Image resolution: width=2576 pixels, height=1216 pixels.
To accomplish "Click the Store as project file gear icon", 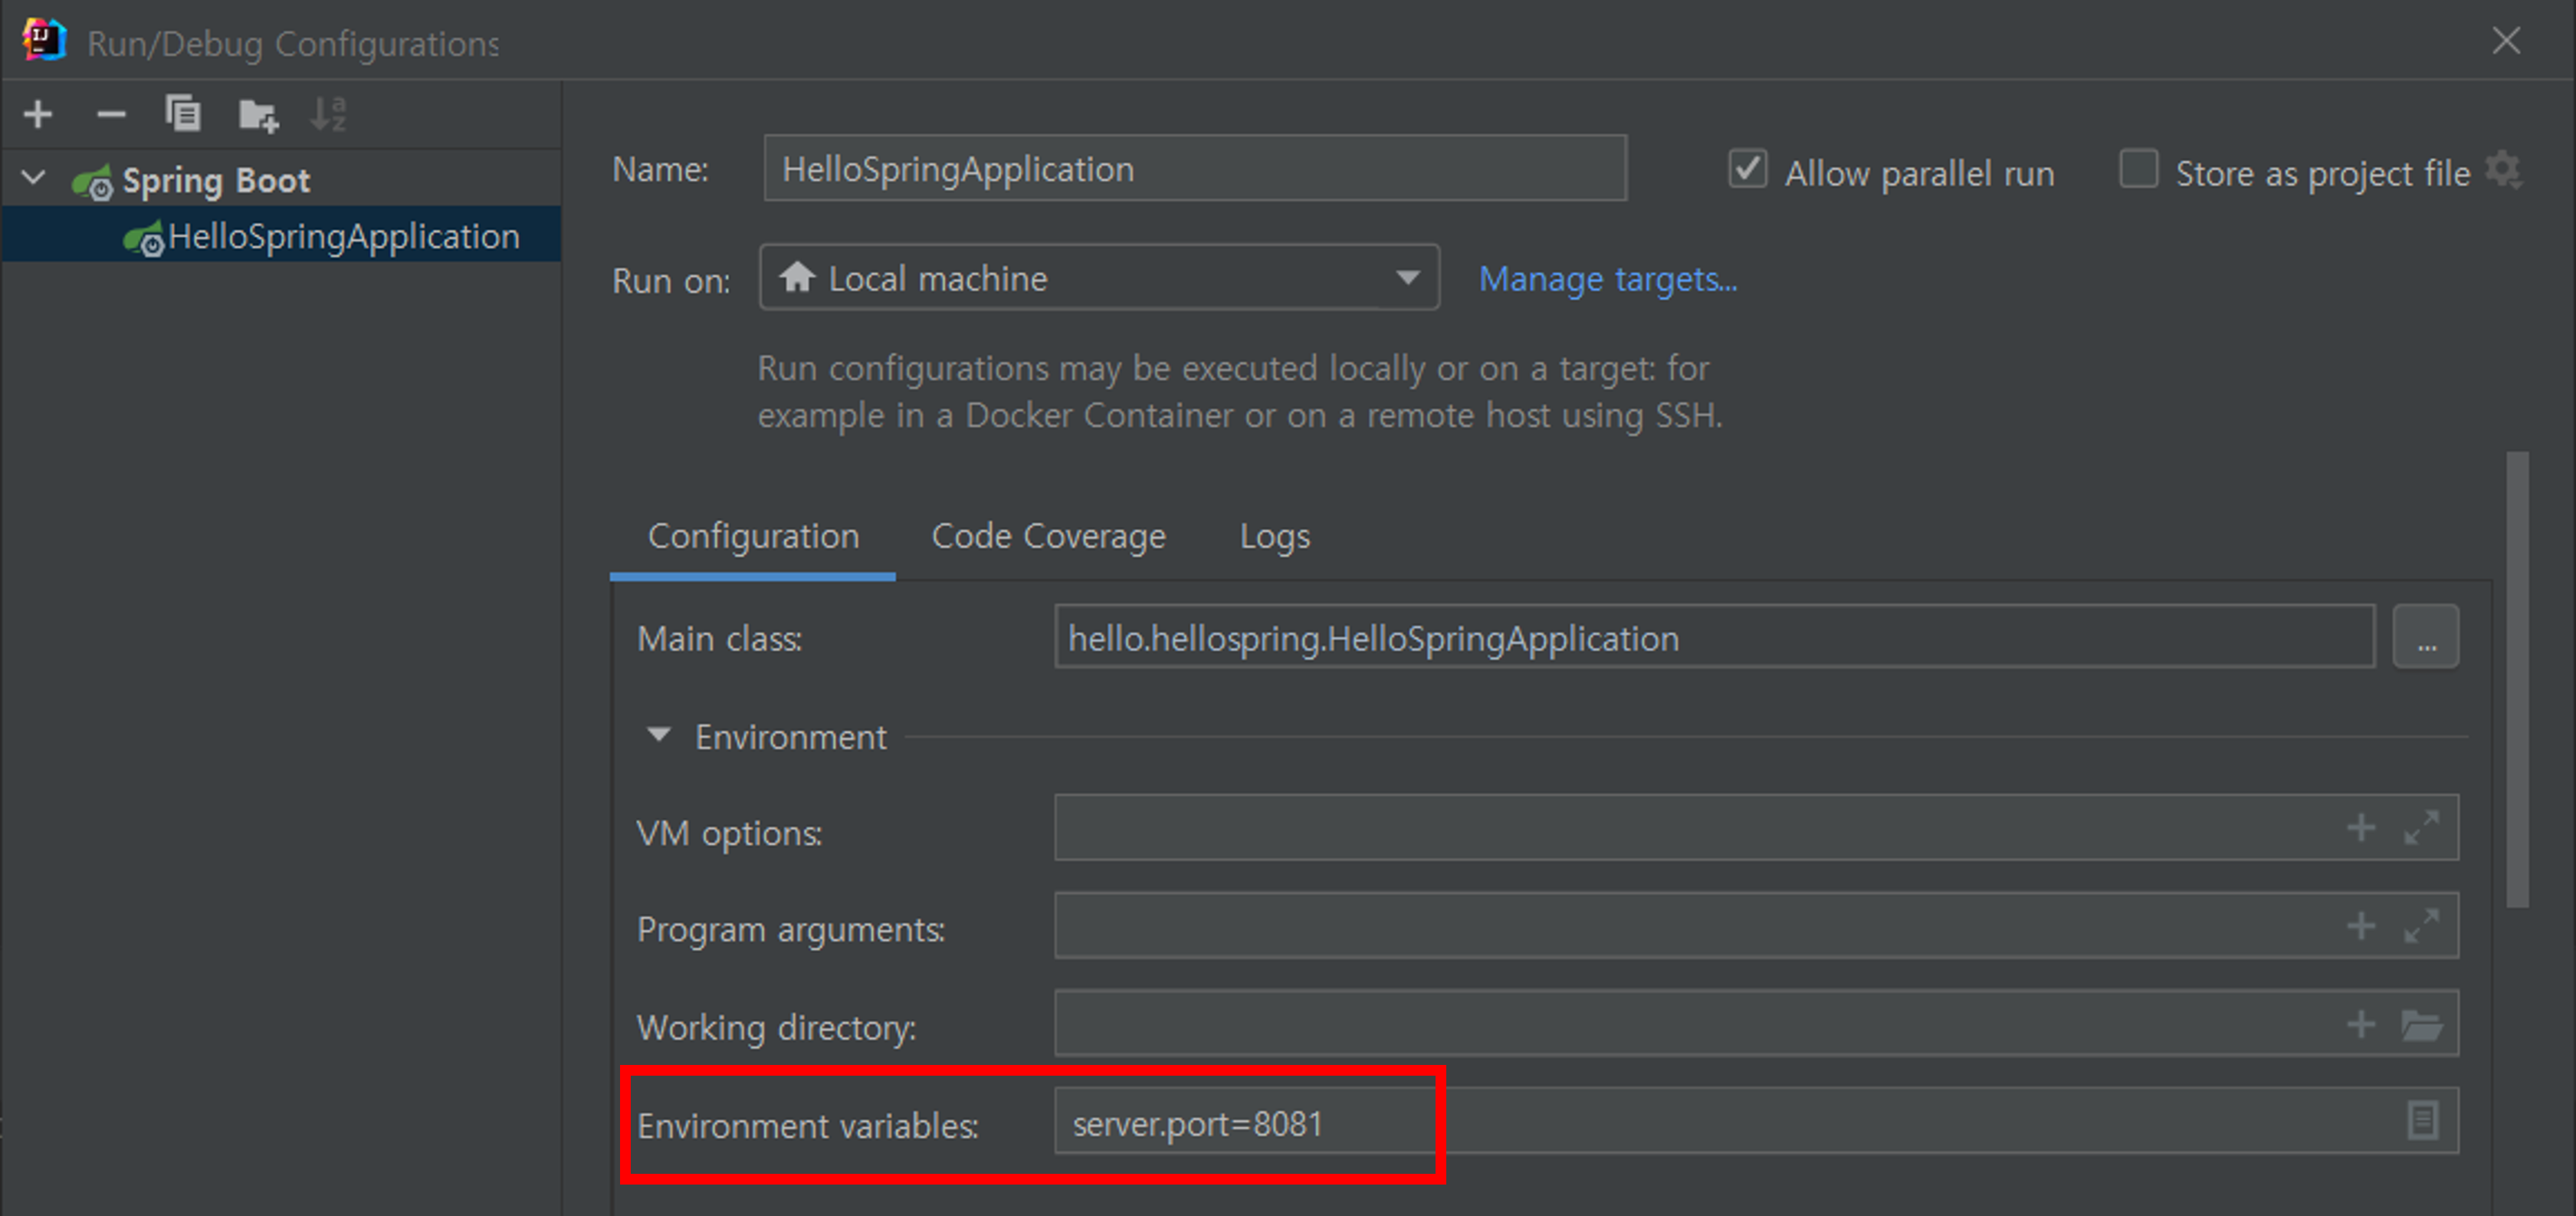I will (x=2502, y=170).
